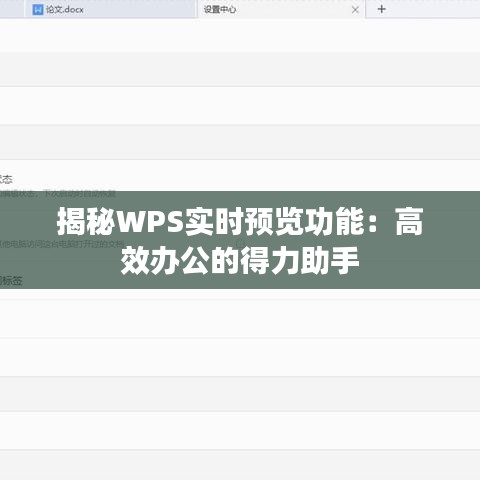Select the first gray settings row below the tabs
The width and height of the screenshot is (480, 480).
(x=240, y=69)
